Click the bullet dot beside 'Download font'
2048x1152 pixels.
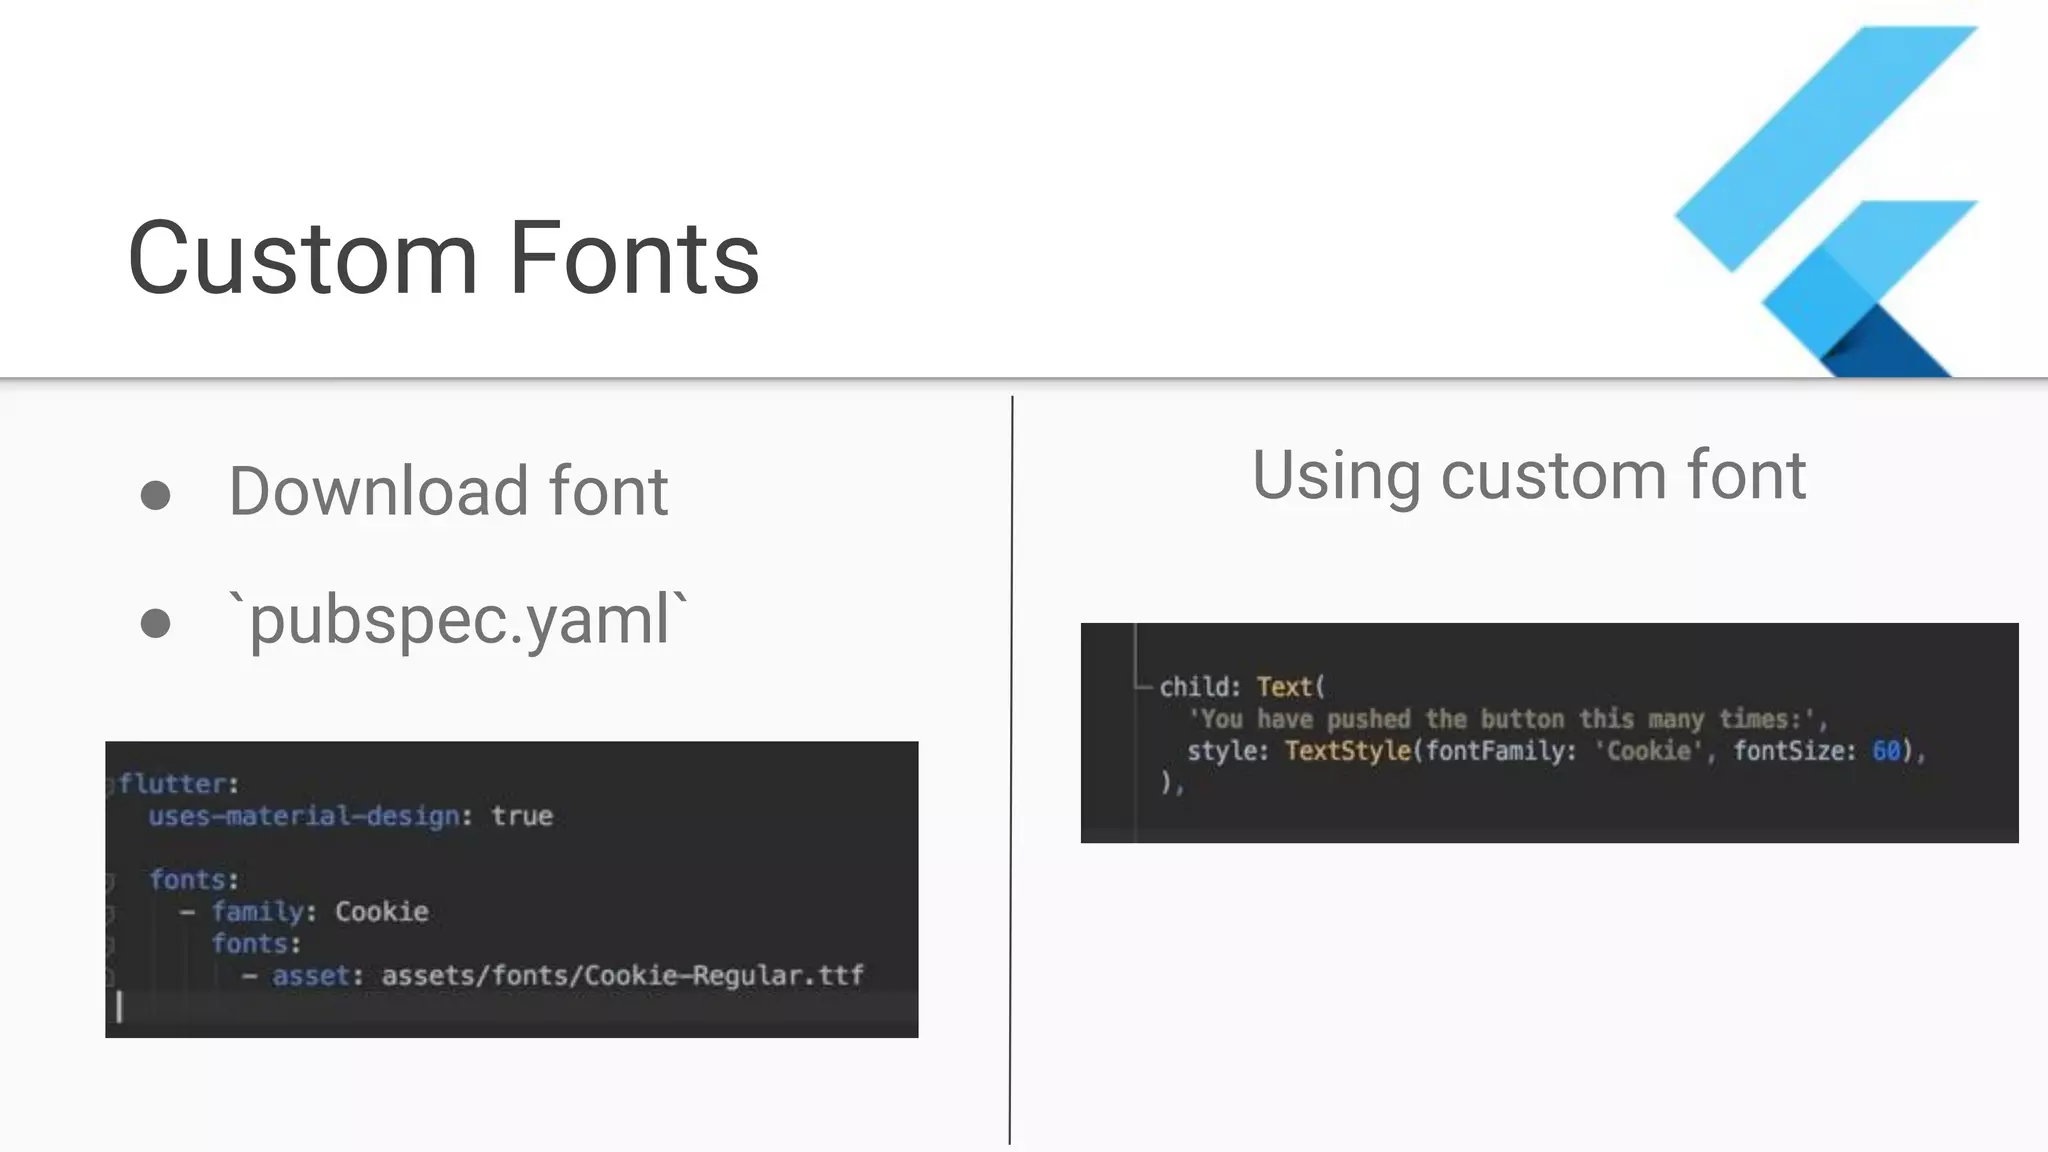coord(155,495)
